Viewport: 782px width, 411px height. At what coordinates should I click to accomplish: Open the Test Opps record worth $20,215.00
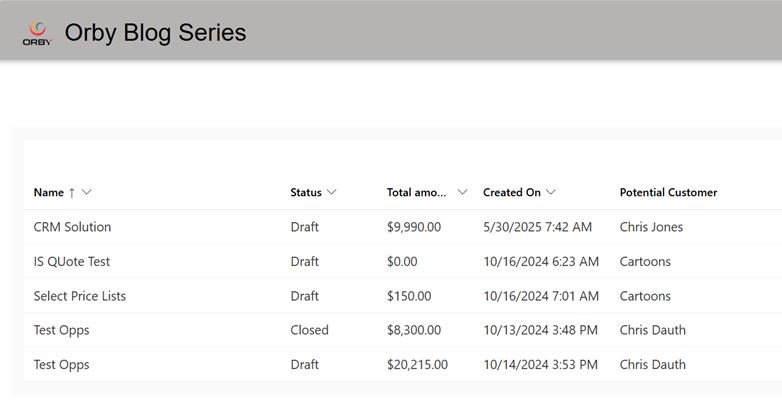tap(61, 365)
